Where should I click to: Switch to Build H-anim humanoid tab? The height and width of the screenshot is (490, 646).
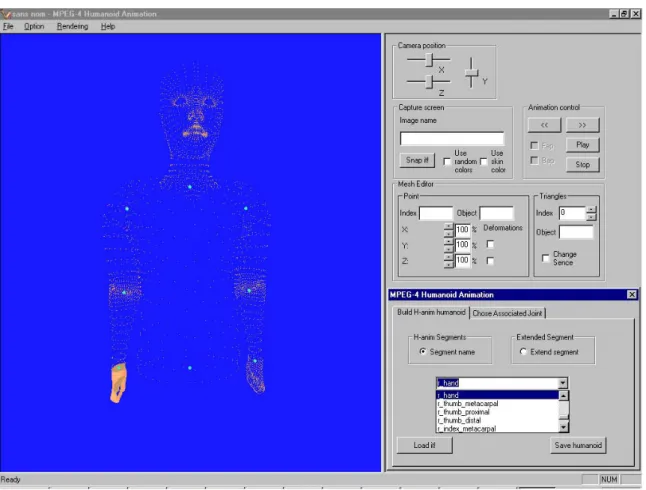[431, 312]
